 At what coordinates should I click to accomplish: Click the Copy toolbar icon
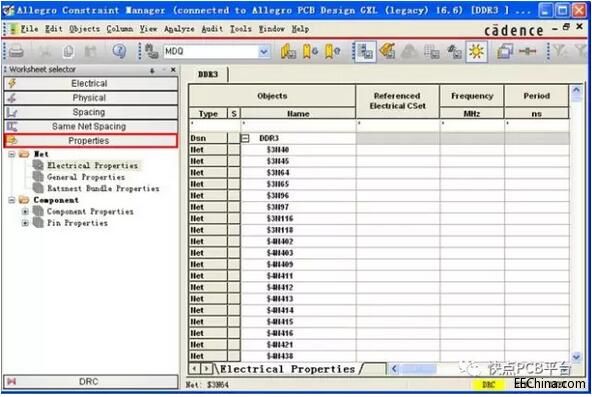click(68, 51)
